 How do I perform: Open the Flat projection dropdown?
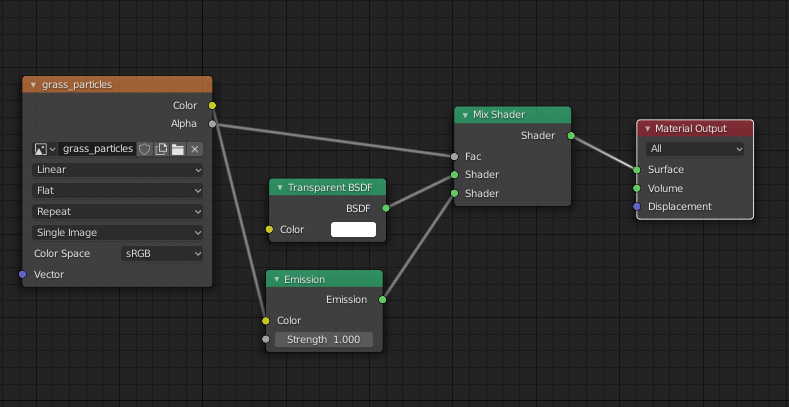tap(118, 191)
